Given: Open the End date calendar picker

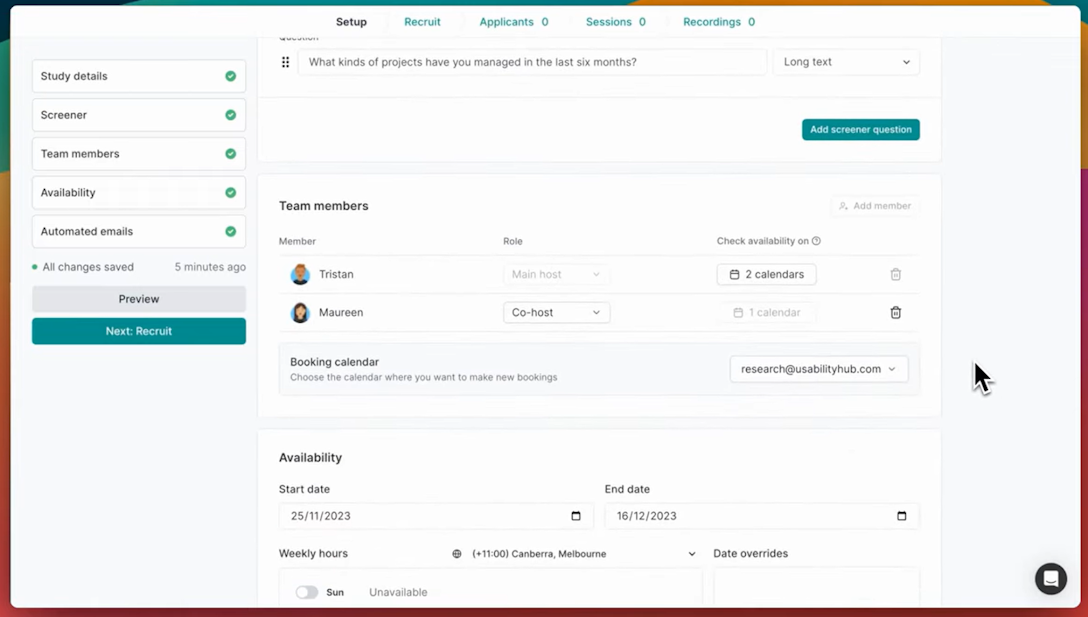Looking at the screenshot, I should point(901,515).
